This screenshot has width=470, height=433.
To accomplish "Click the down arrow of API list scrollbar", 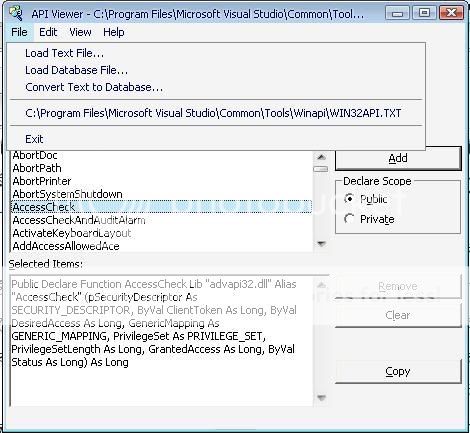I will tap(321, 244).
